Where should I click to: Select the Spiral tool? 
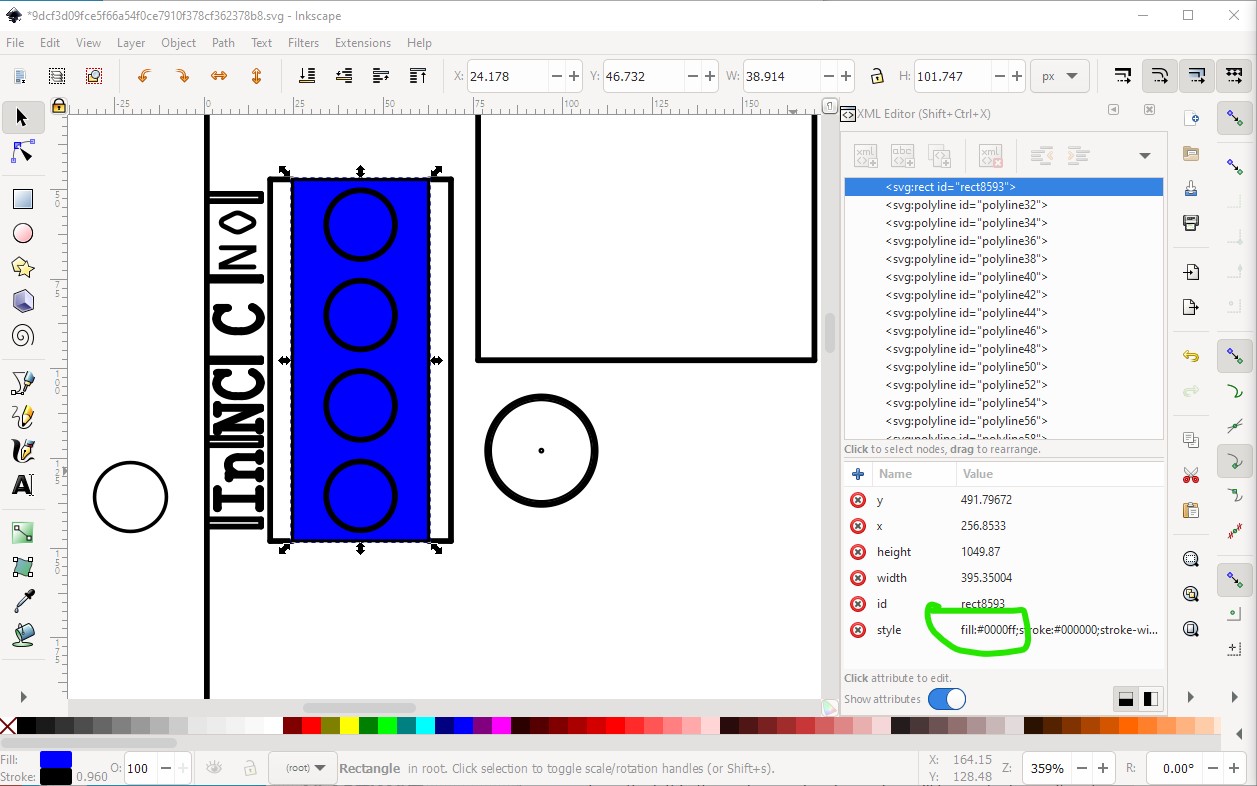22,335
